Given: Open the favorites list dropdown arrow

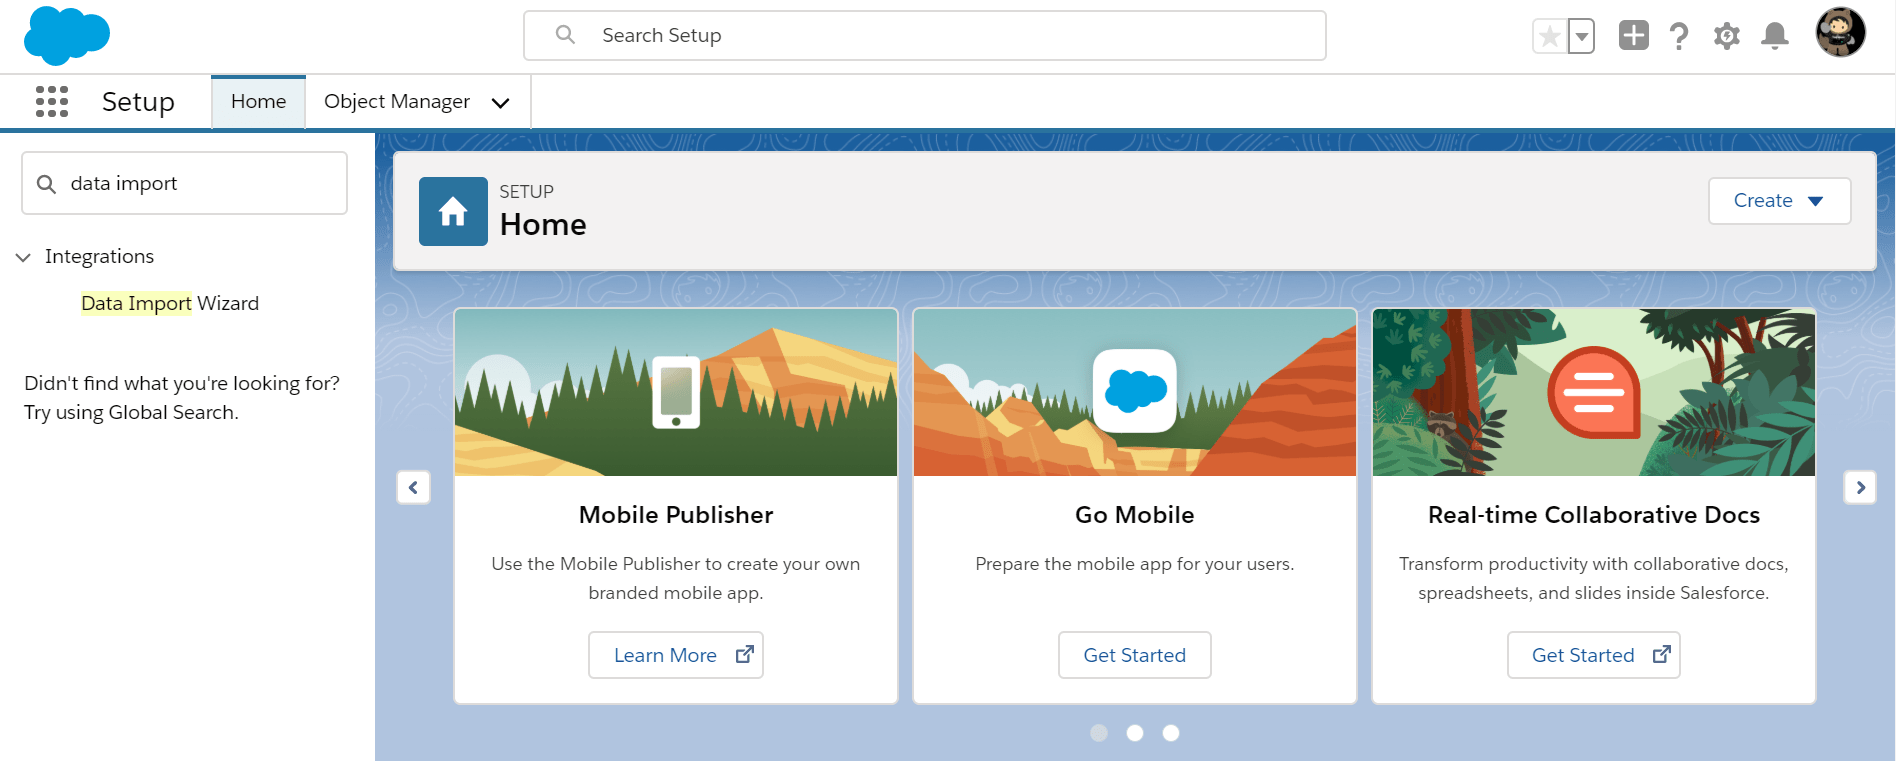Looking at the screenshot, I should (1581, 37).
